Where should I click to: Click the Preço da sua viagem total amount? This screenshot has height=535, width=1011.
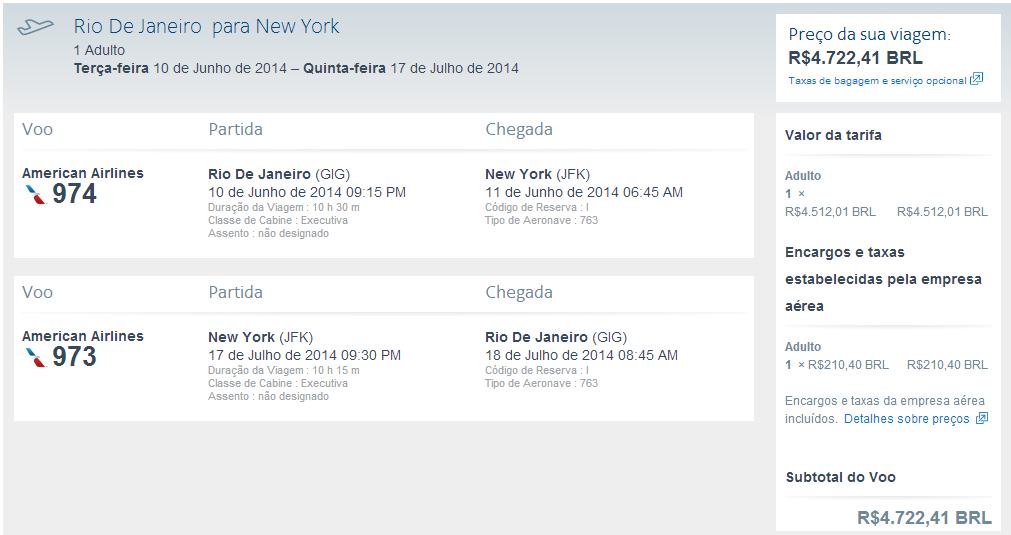pos(855,58)
